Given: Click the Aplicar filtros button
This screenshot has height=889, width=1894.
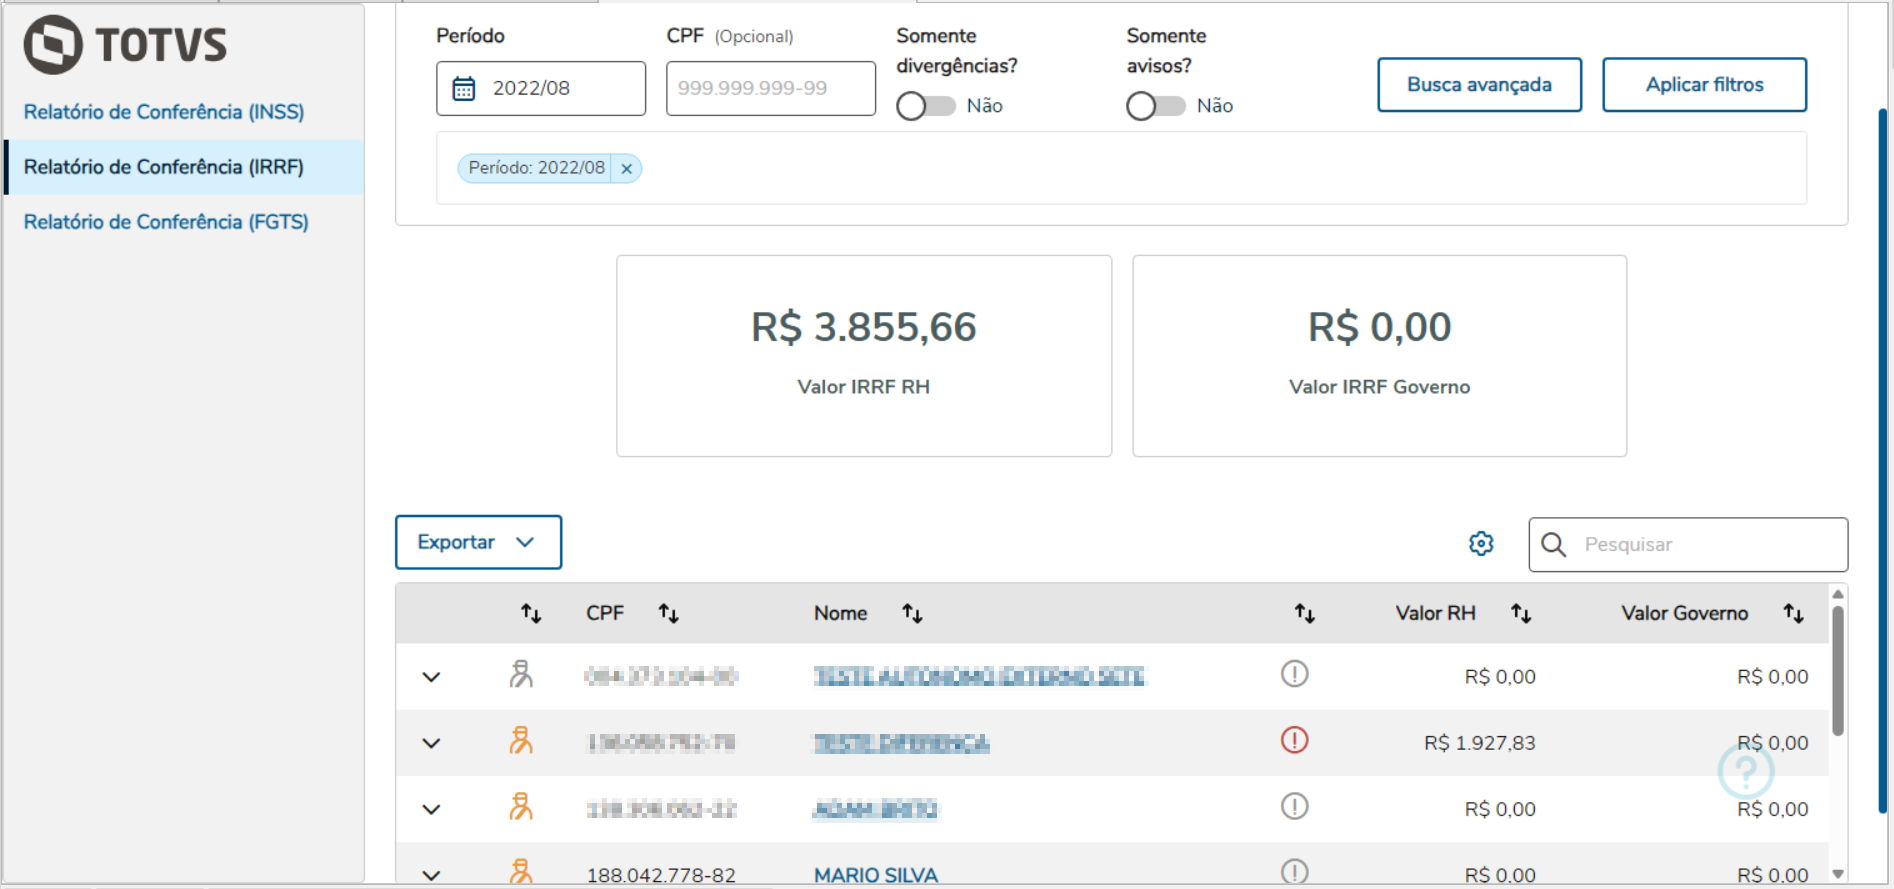Looking at the screenshot, I should (1704, 85).
